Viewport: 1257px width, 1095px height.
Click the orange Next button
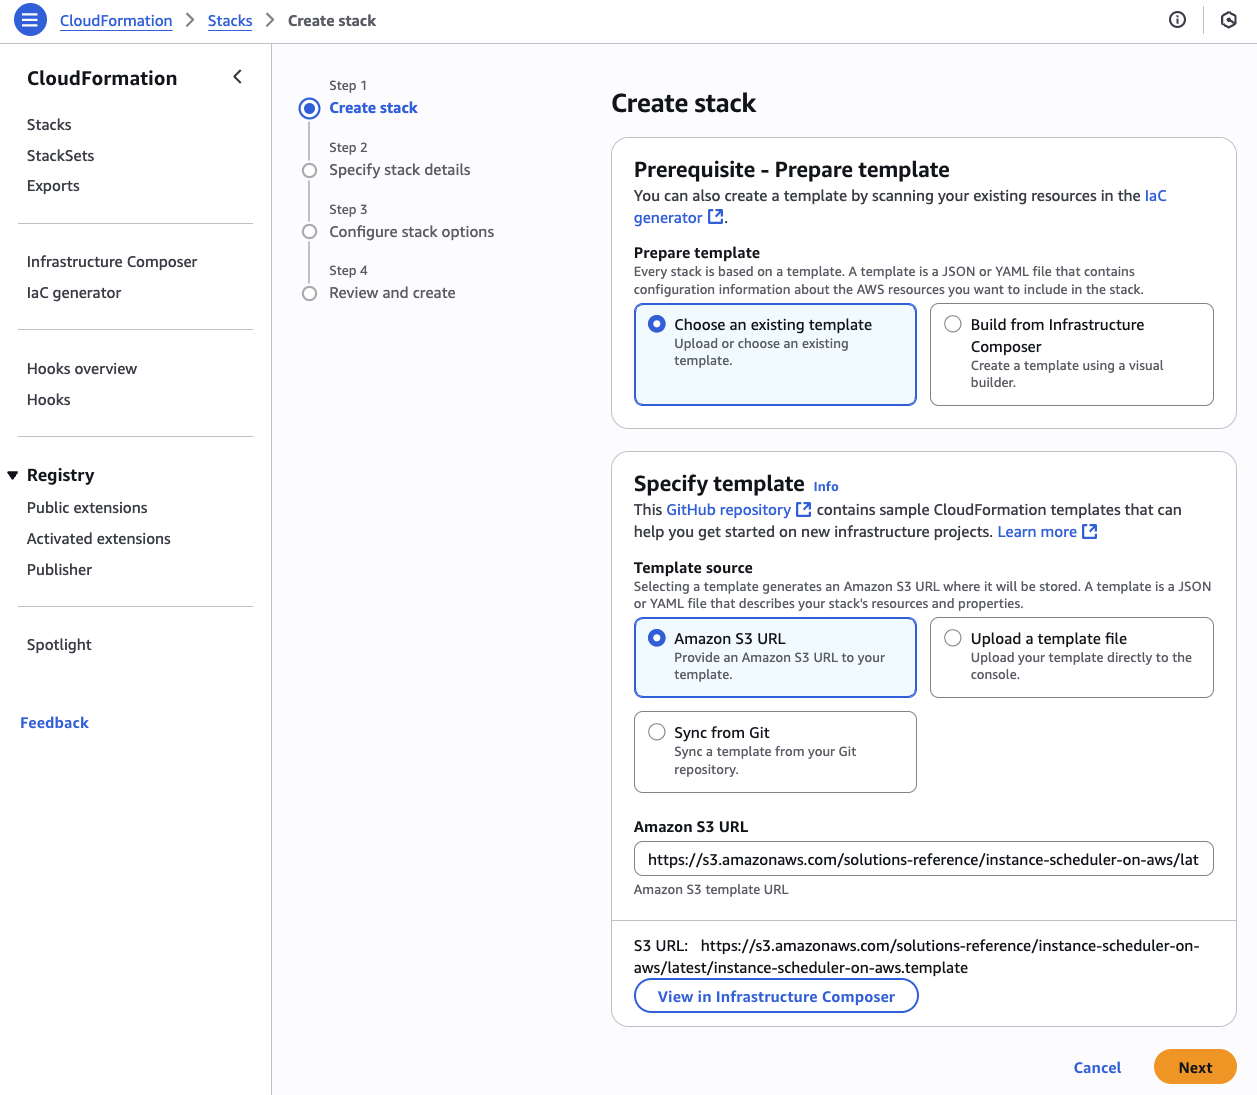pyautogui.click(x=1195, y=1067)
